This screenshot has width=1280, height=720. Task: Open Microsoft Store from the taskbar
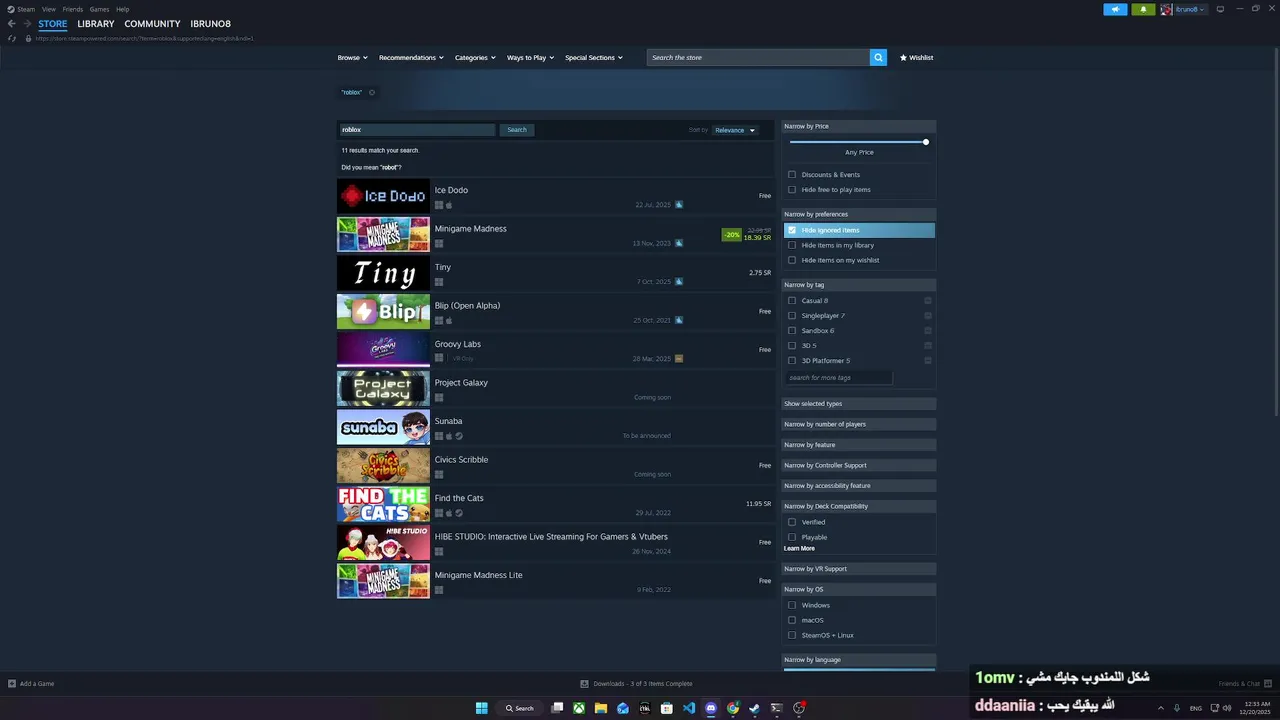[x=667, y=708]
